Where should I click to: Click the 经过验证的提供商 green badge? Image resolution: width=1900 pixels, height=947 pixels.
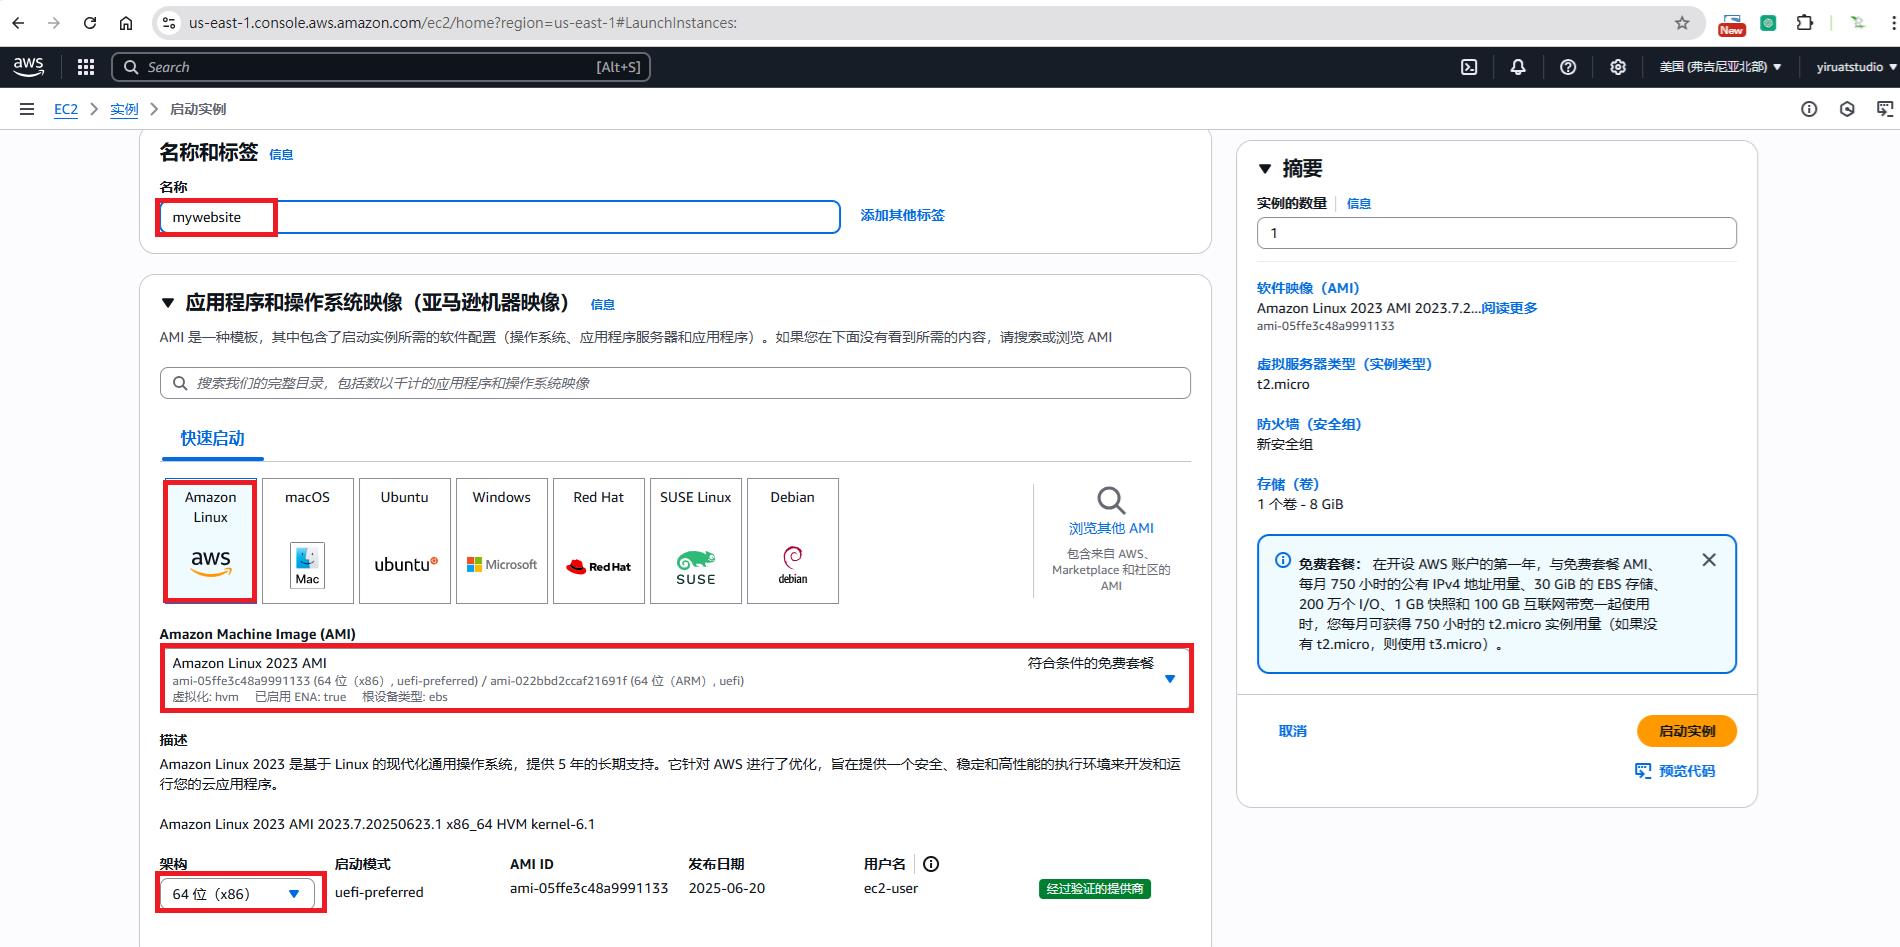[x=1095, y=889]
